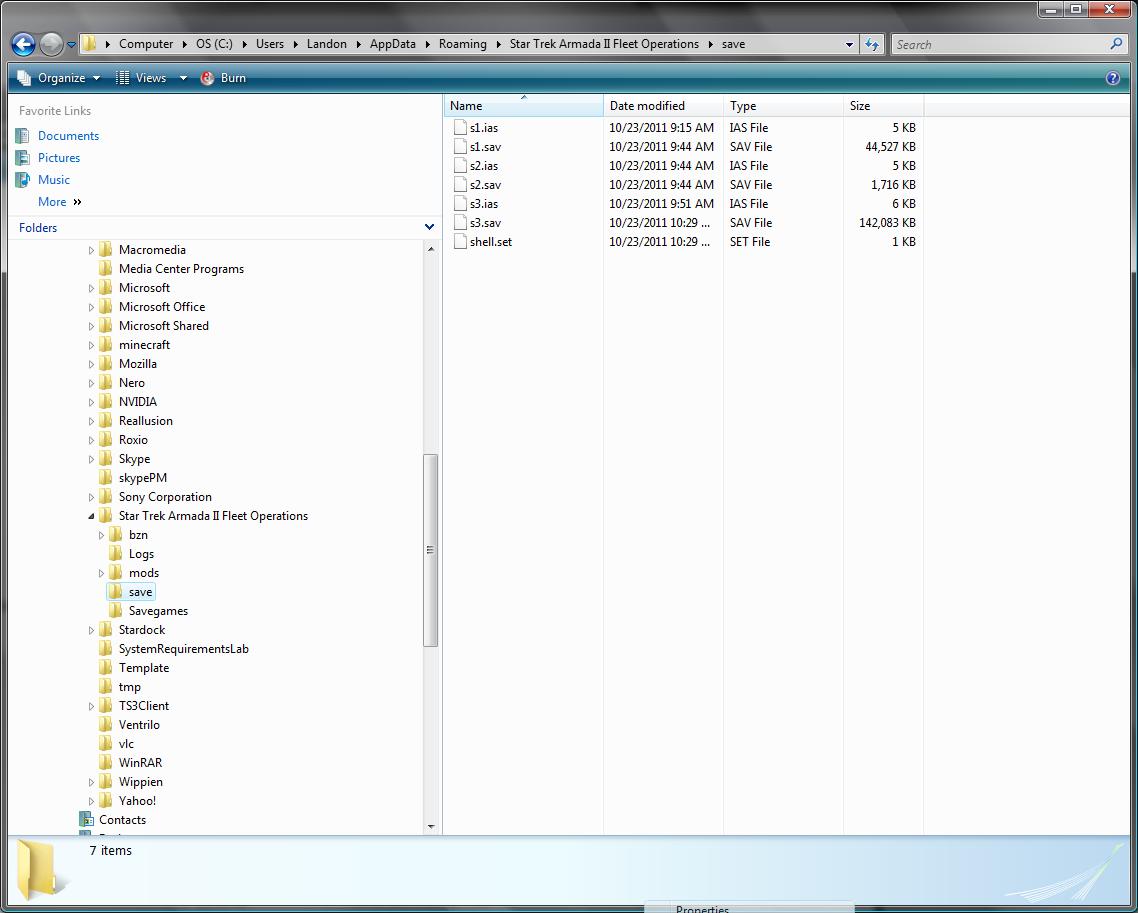Collapse the Star Trek Armada II folder
The image size is (1138, 913).
pos(92,517)
